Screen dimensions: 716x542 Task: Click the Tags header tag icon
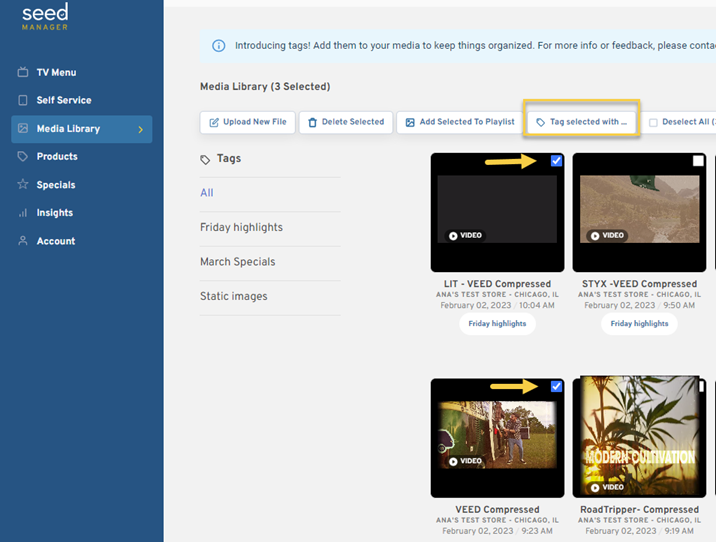pos(205,159)
